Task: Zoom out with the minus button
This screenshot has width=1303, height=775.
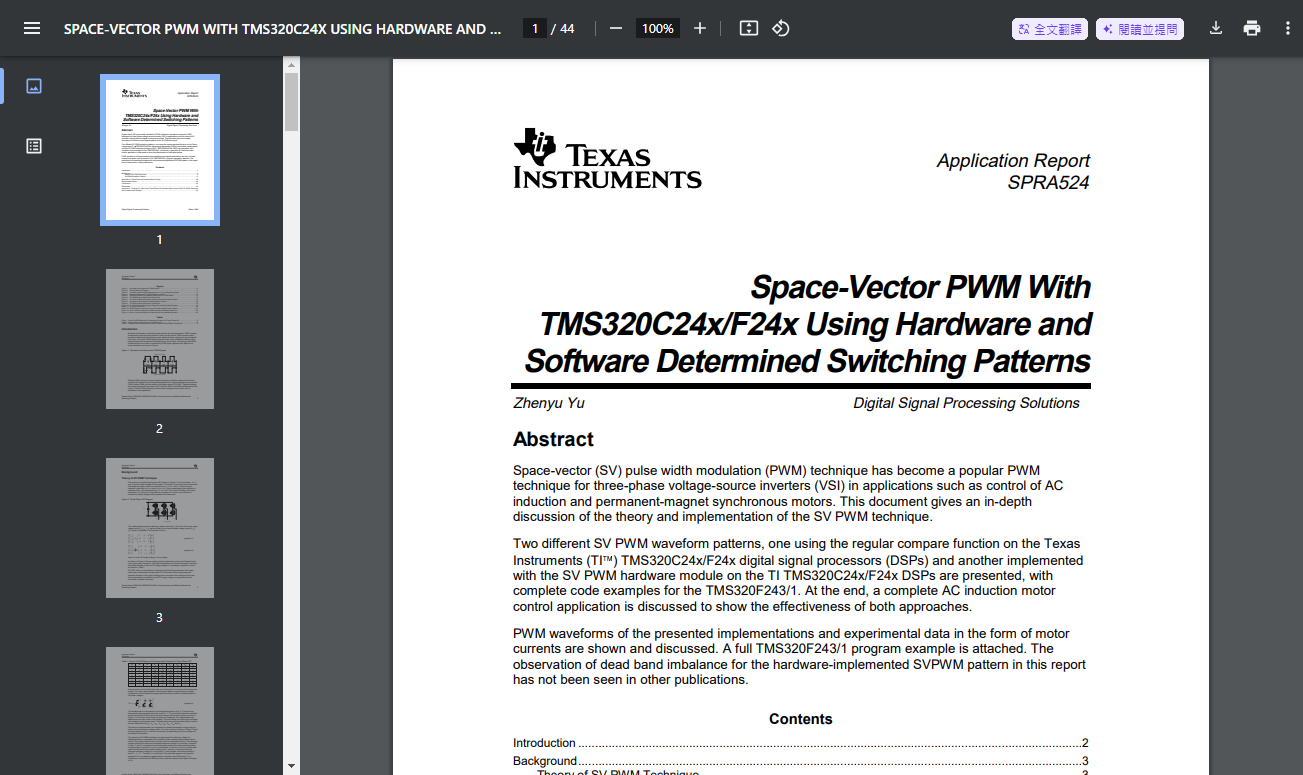Action: click(x=616, y=28)
